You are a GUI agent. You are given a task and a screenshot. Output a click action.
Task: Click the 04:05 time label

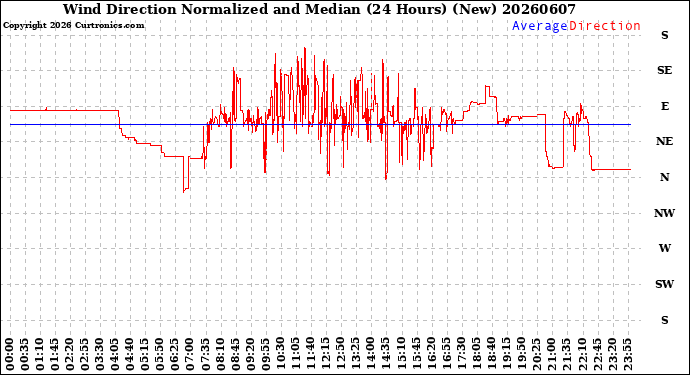pyautogui.click(x=115, y=354)
